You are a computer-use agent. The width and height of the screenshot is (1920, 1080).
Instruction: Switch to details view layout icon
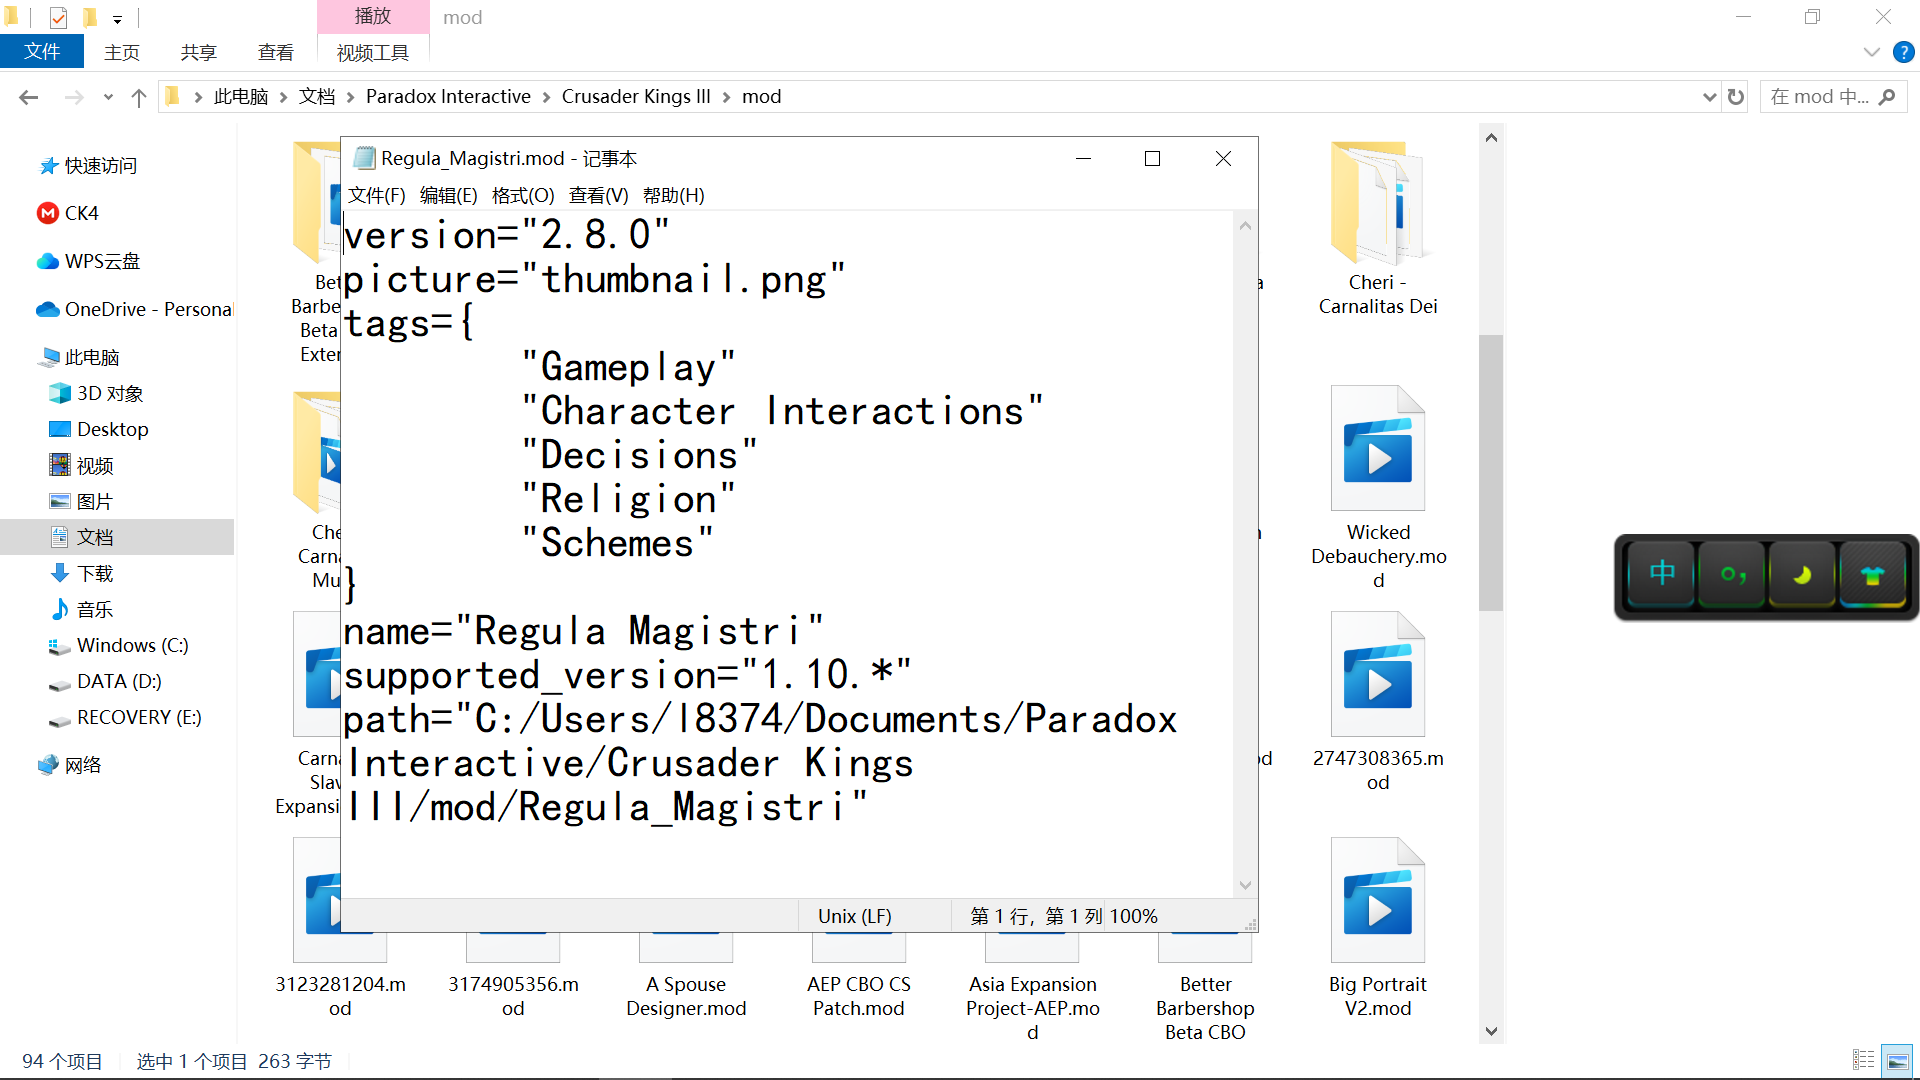pos(1863,1060)
